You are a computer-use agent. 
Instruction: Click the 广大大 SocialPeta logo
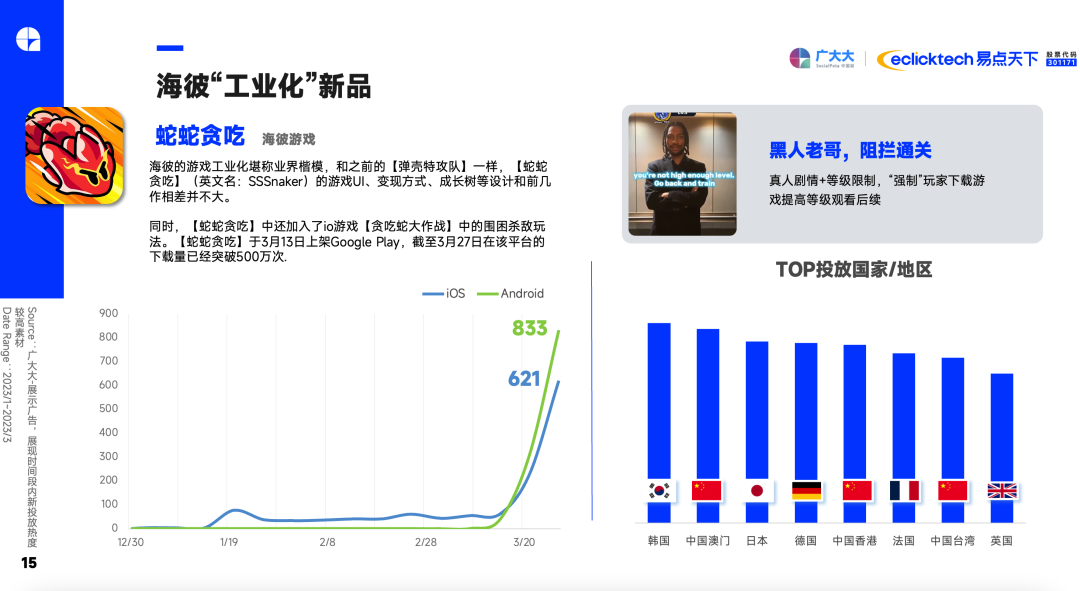[822, 59]
